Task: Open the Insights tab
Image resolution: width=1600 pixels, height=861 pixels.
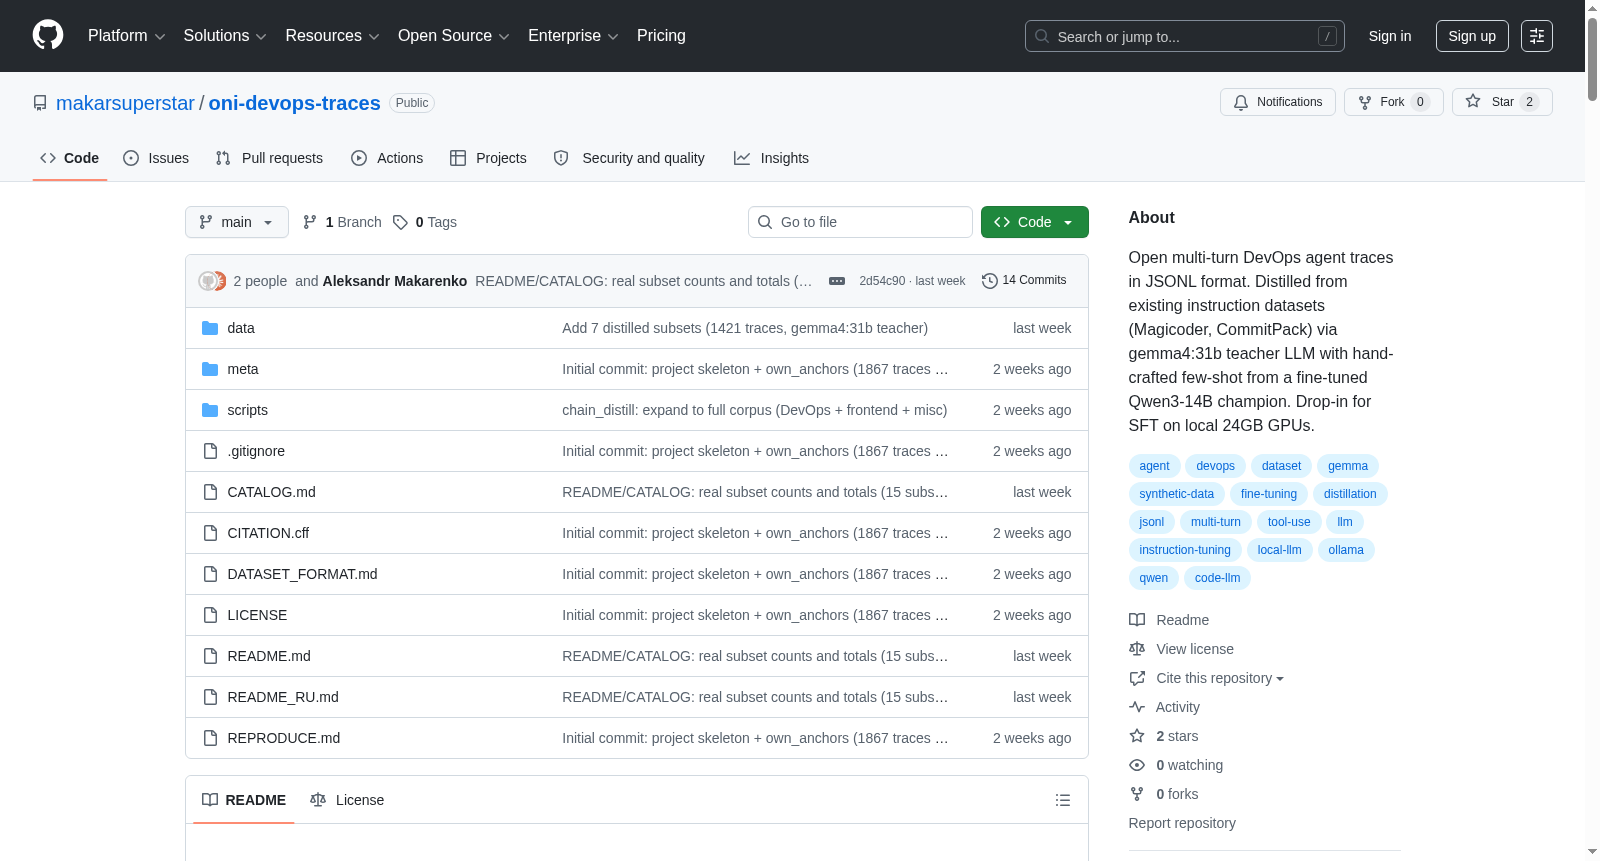Action: [771, 158]
